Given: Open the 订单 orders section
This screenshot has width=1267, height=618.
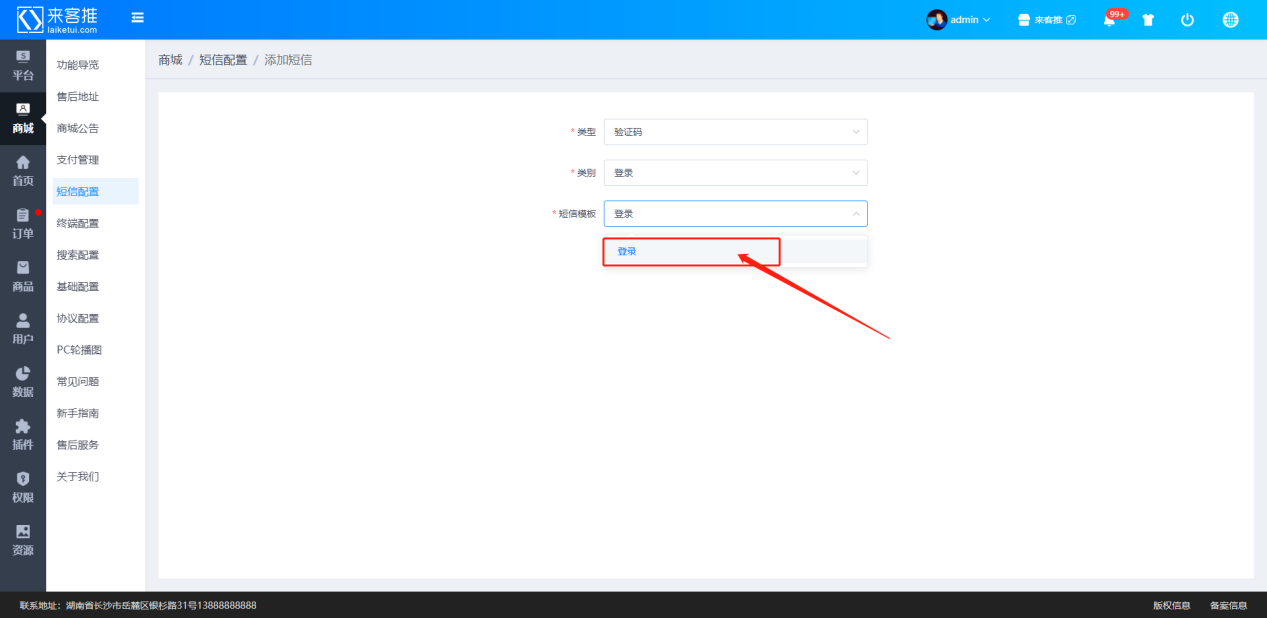Looking at the screenshot, I should (x=23, y=224).
